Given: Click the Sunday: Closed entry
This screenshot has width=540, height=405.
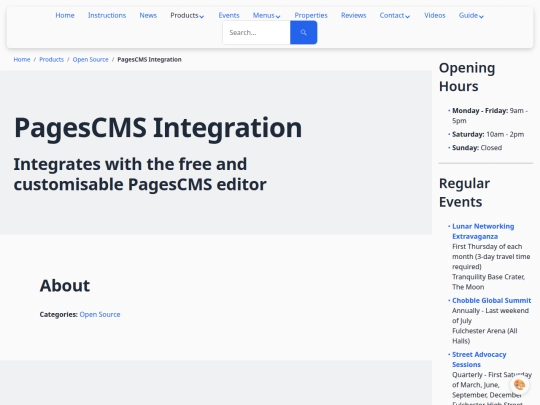Looking at the screenshot, I should (477, 148).
